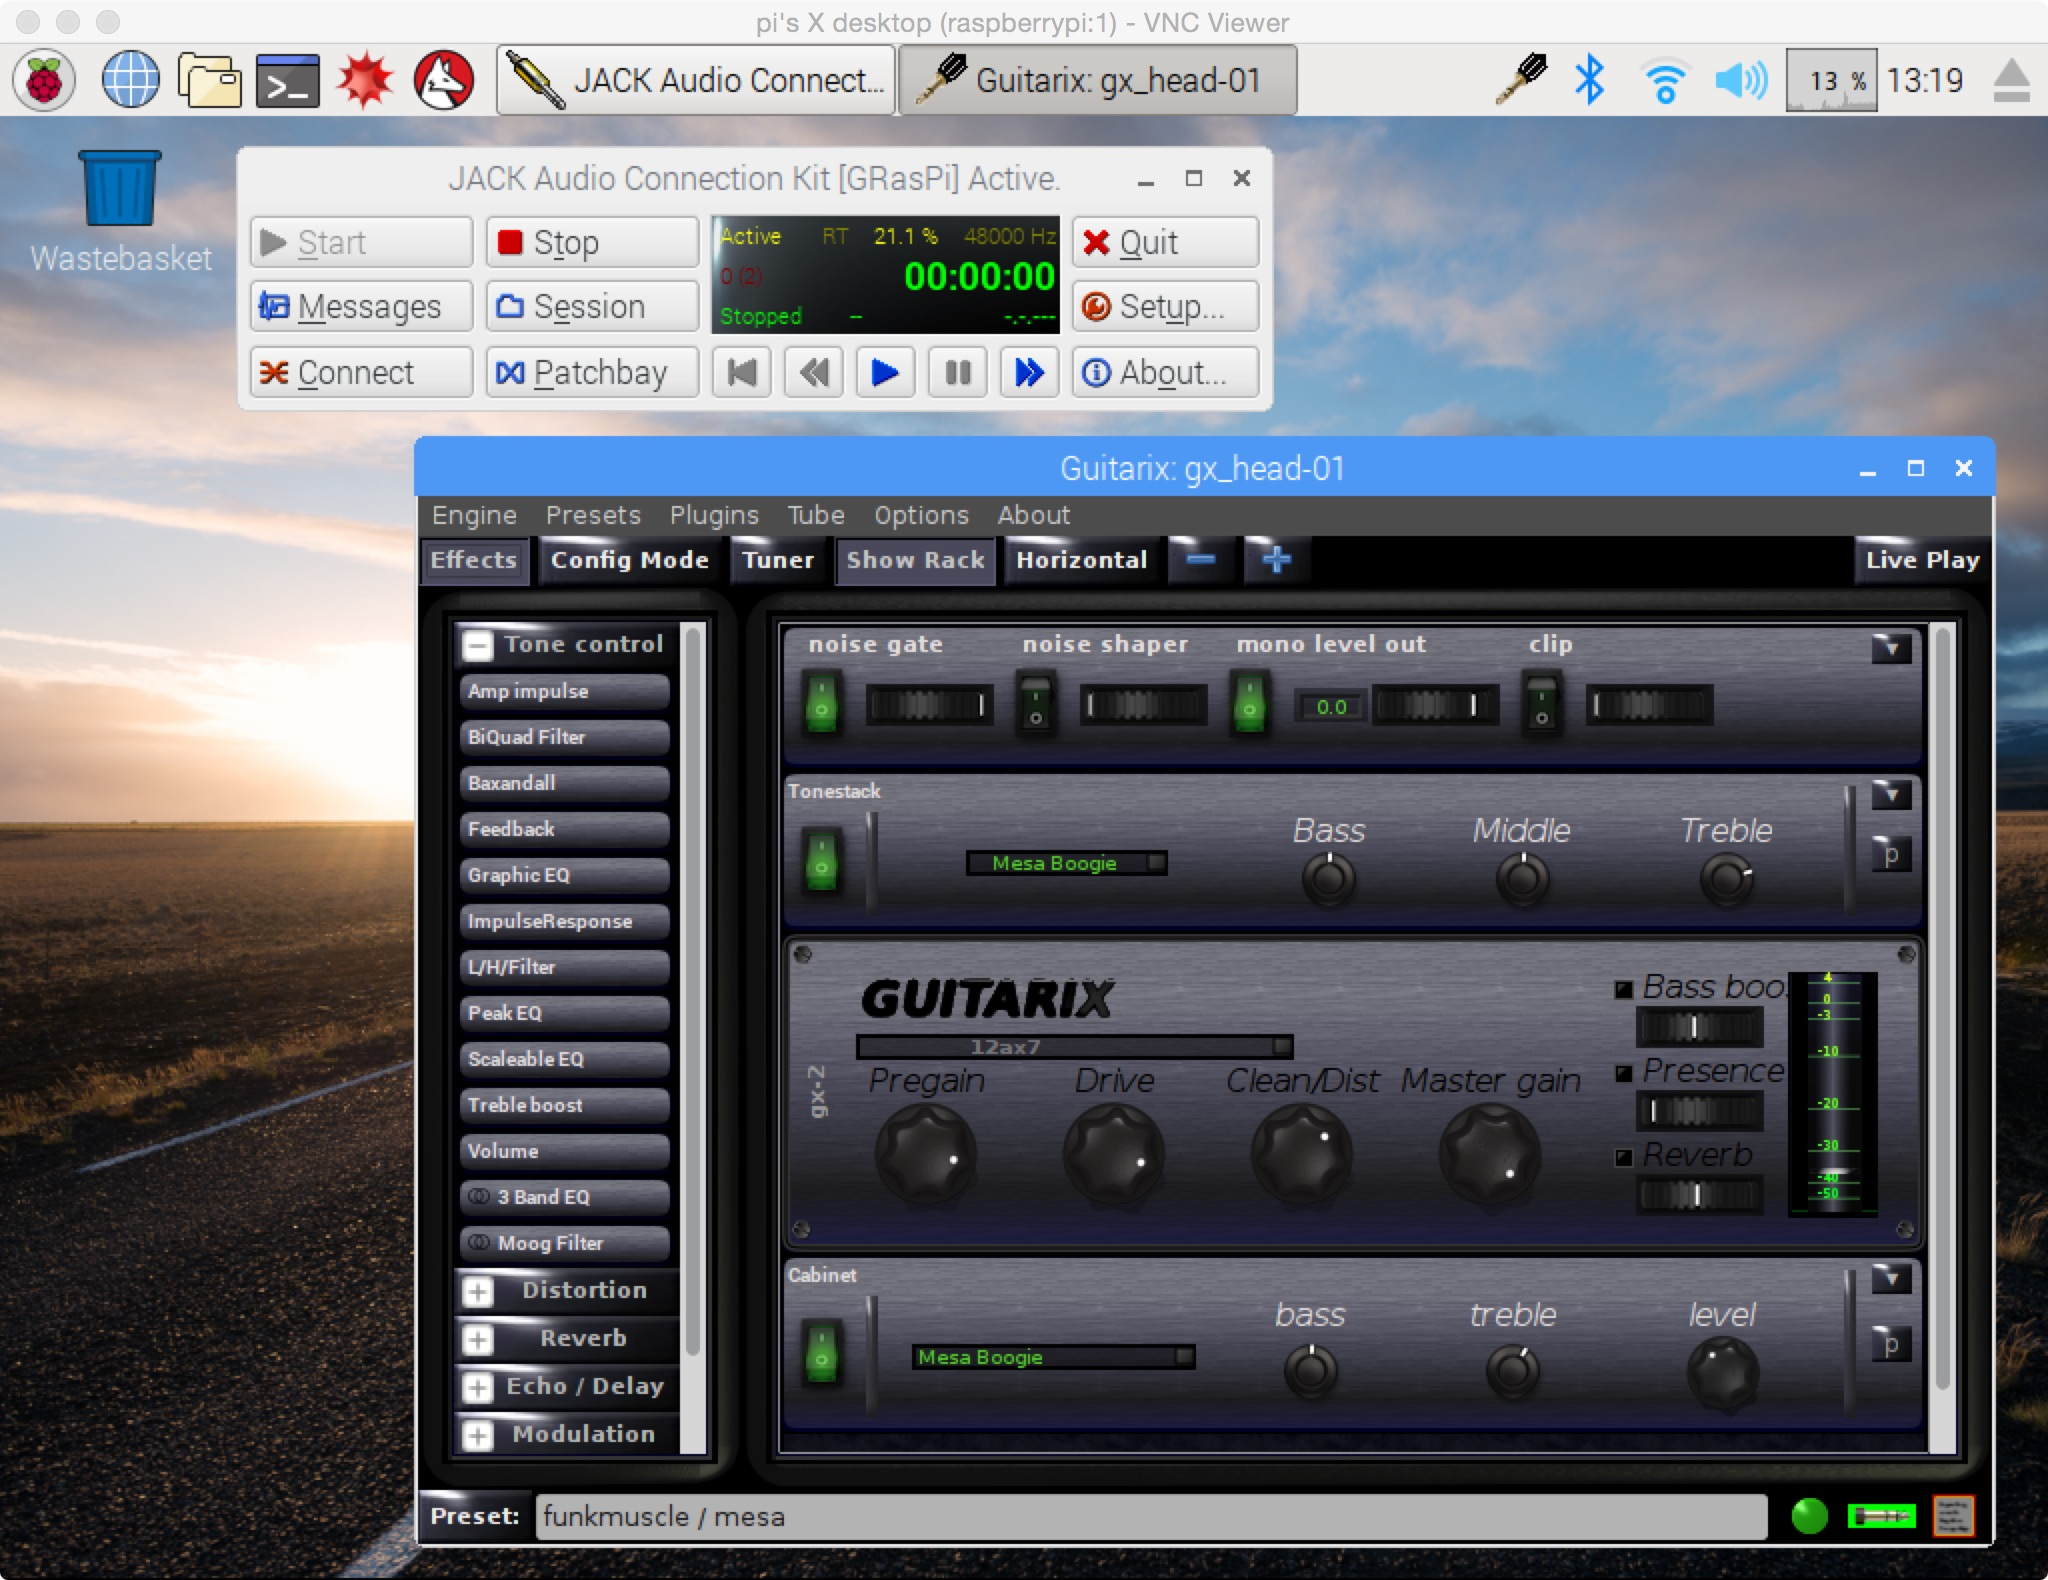Image resolution: width=2048 pixels, height=1580 pixels.
Task: Click the JACK Stop button
Action: [x=592, y=242]
